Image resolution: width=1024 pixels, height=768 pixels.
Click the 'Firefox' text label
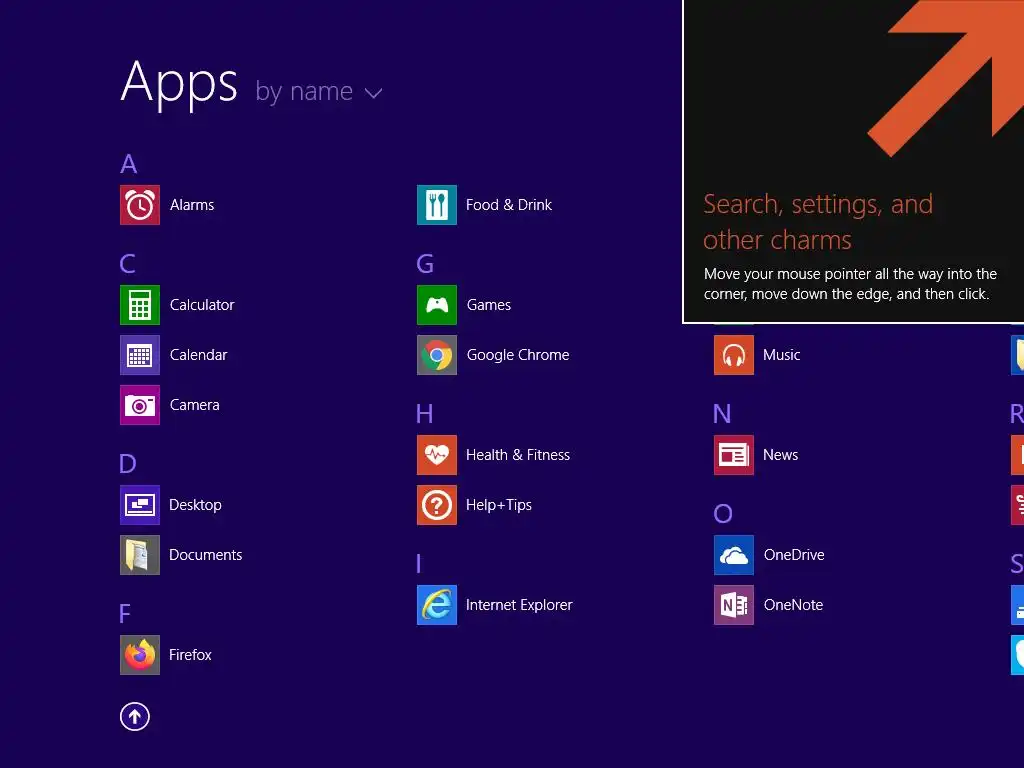(190, 655)
